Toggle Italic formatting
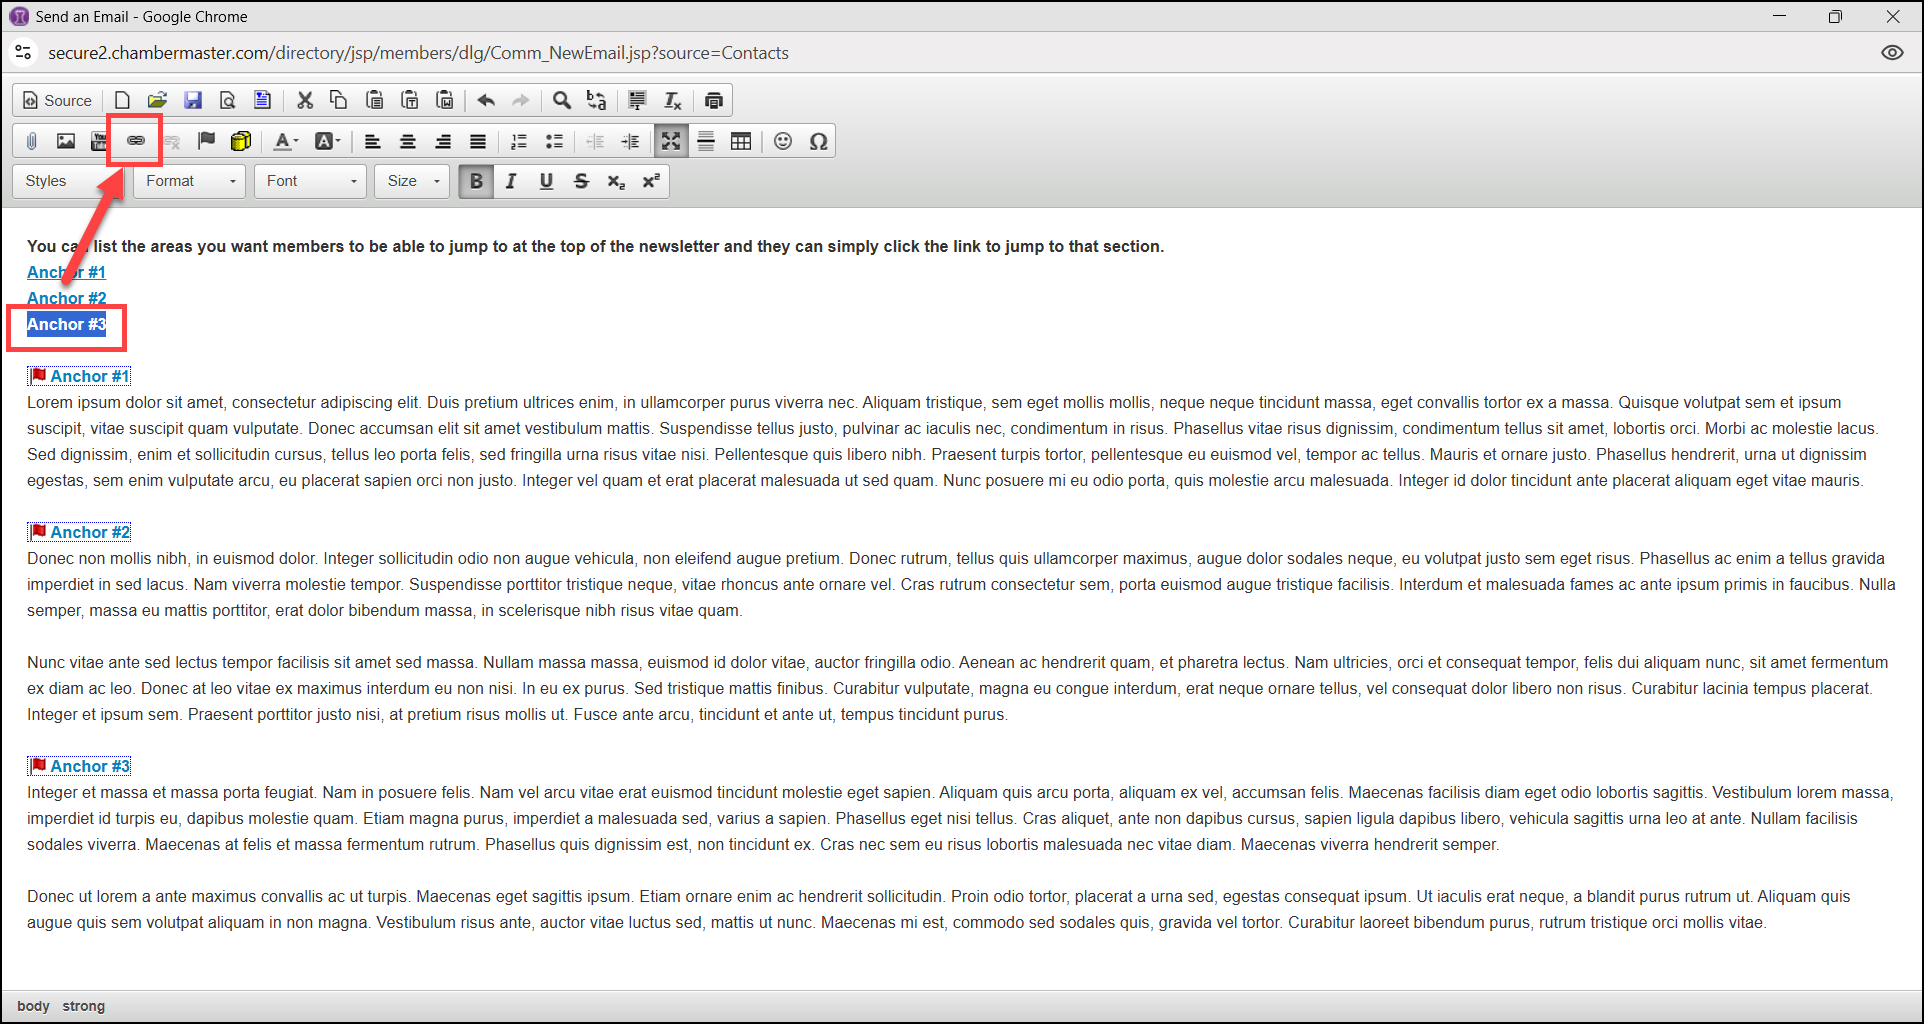This screenshot has height=1024, width=1924. point(511,181)
